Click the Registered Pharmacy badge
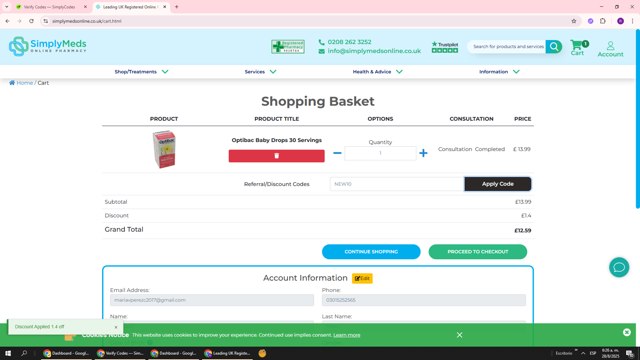Image resolution: width=640 pixels, height=360 pixels. point(288,47)
